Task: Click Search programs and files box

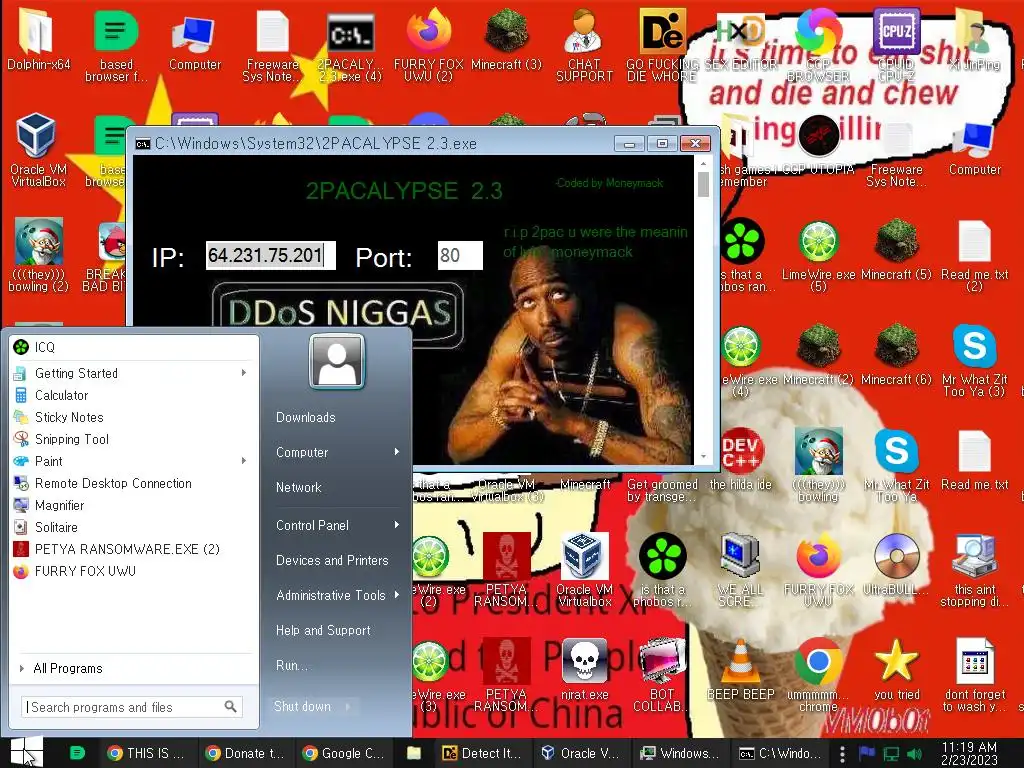Action: tap(132, 707)
